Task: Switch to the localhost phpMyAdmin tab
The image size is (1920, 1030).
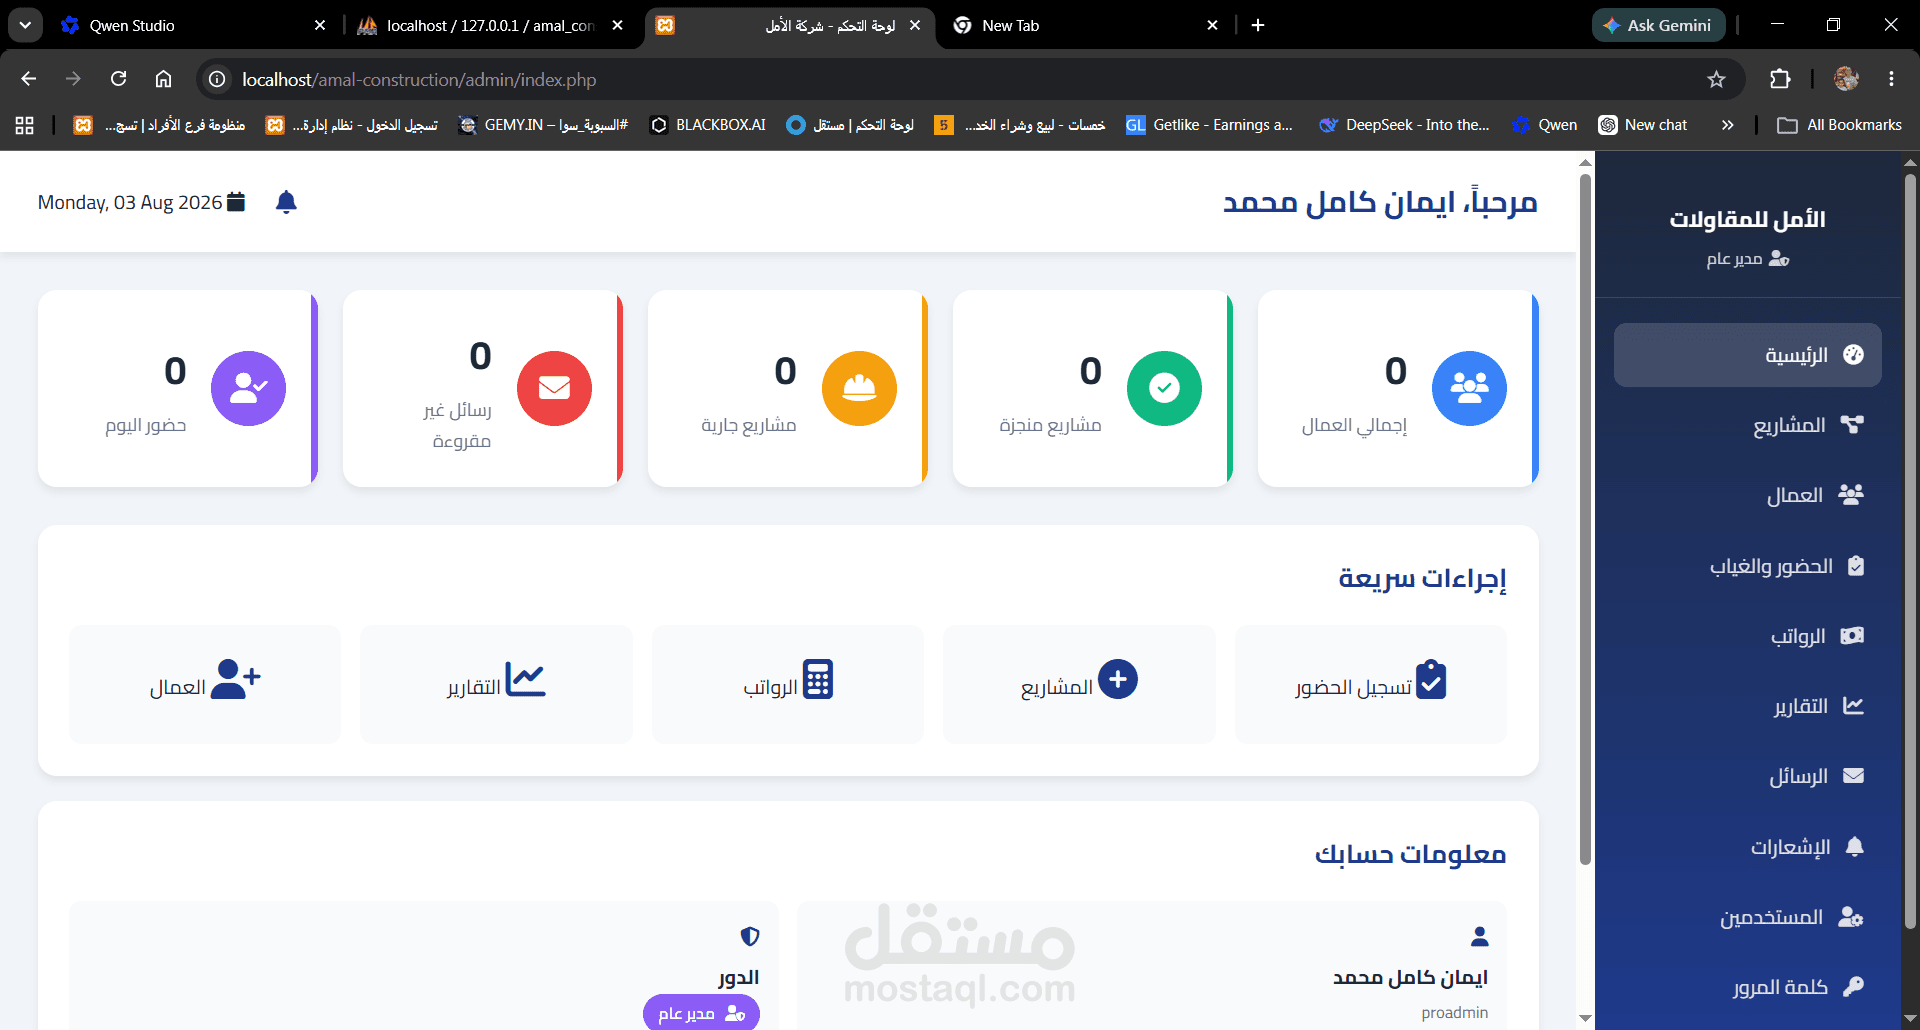Action: 490,25
